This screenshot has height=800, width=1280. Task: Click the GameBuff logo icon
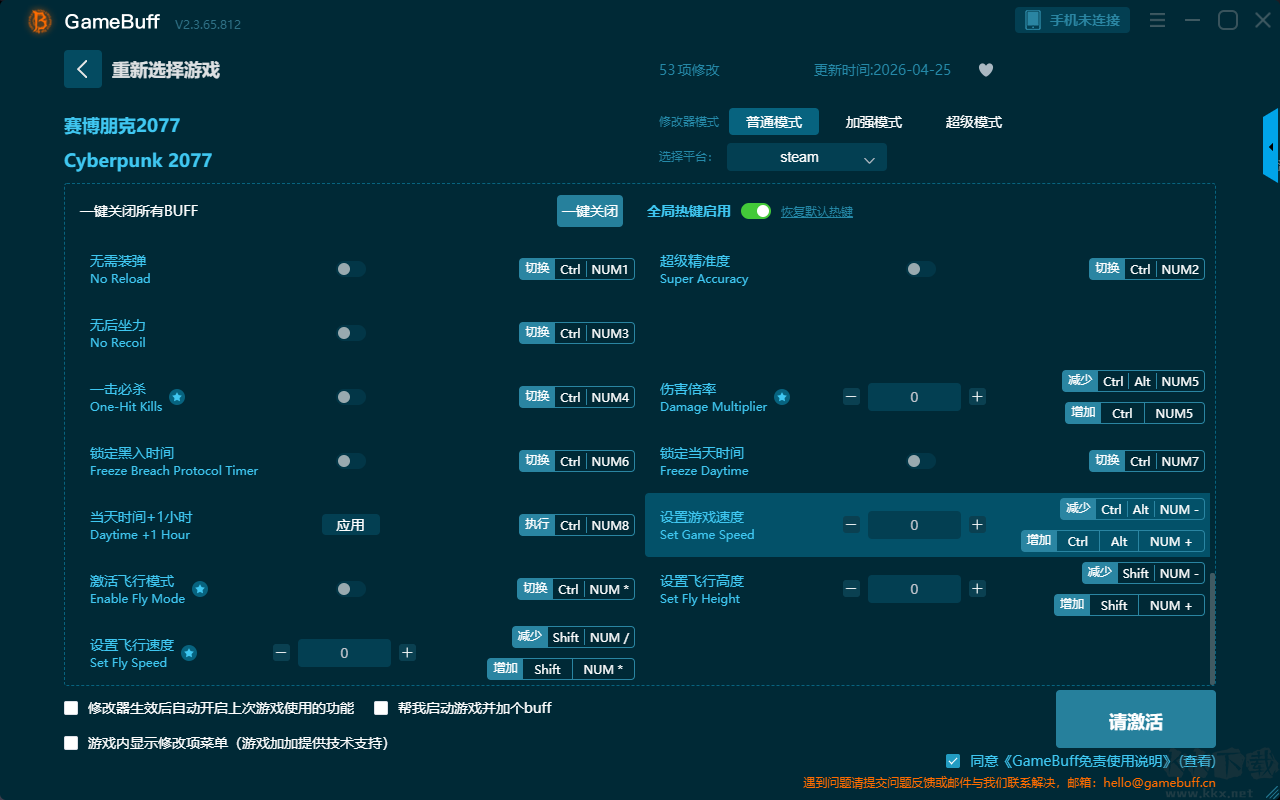coord(40,21)
